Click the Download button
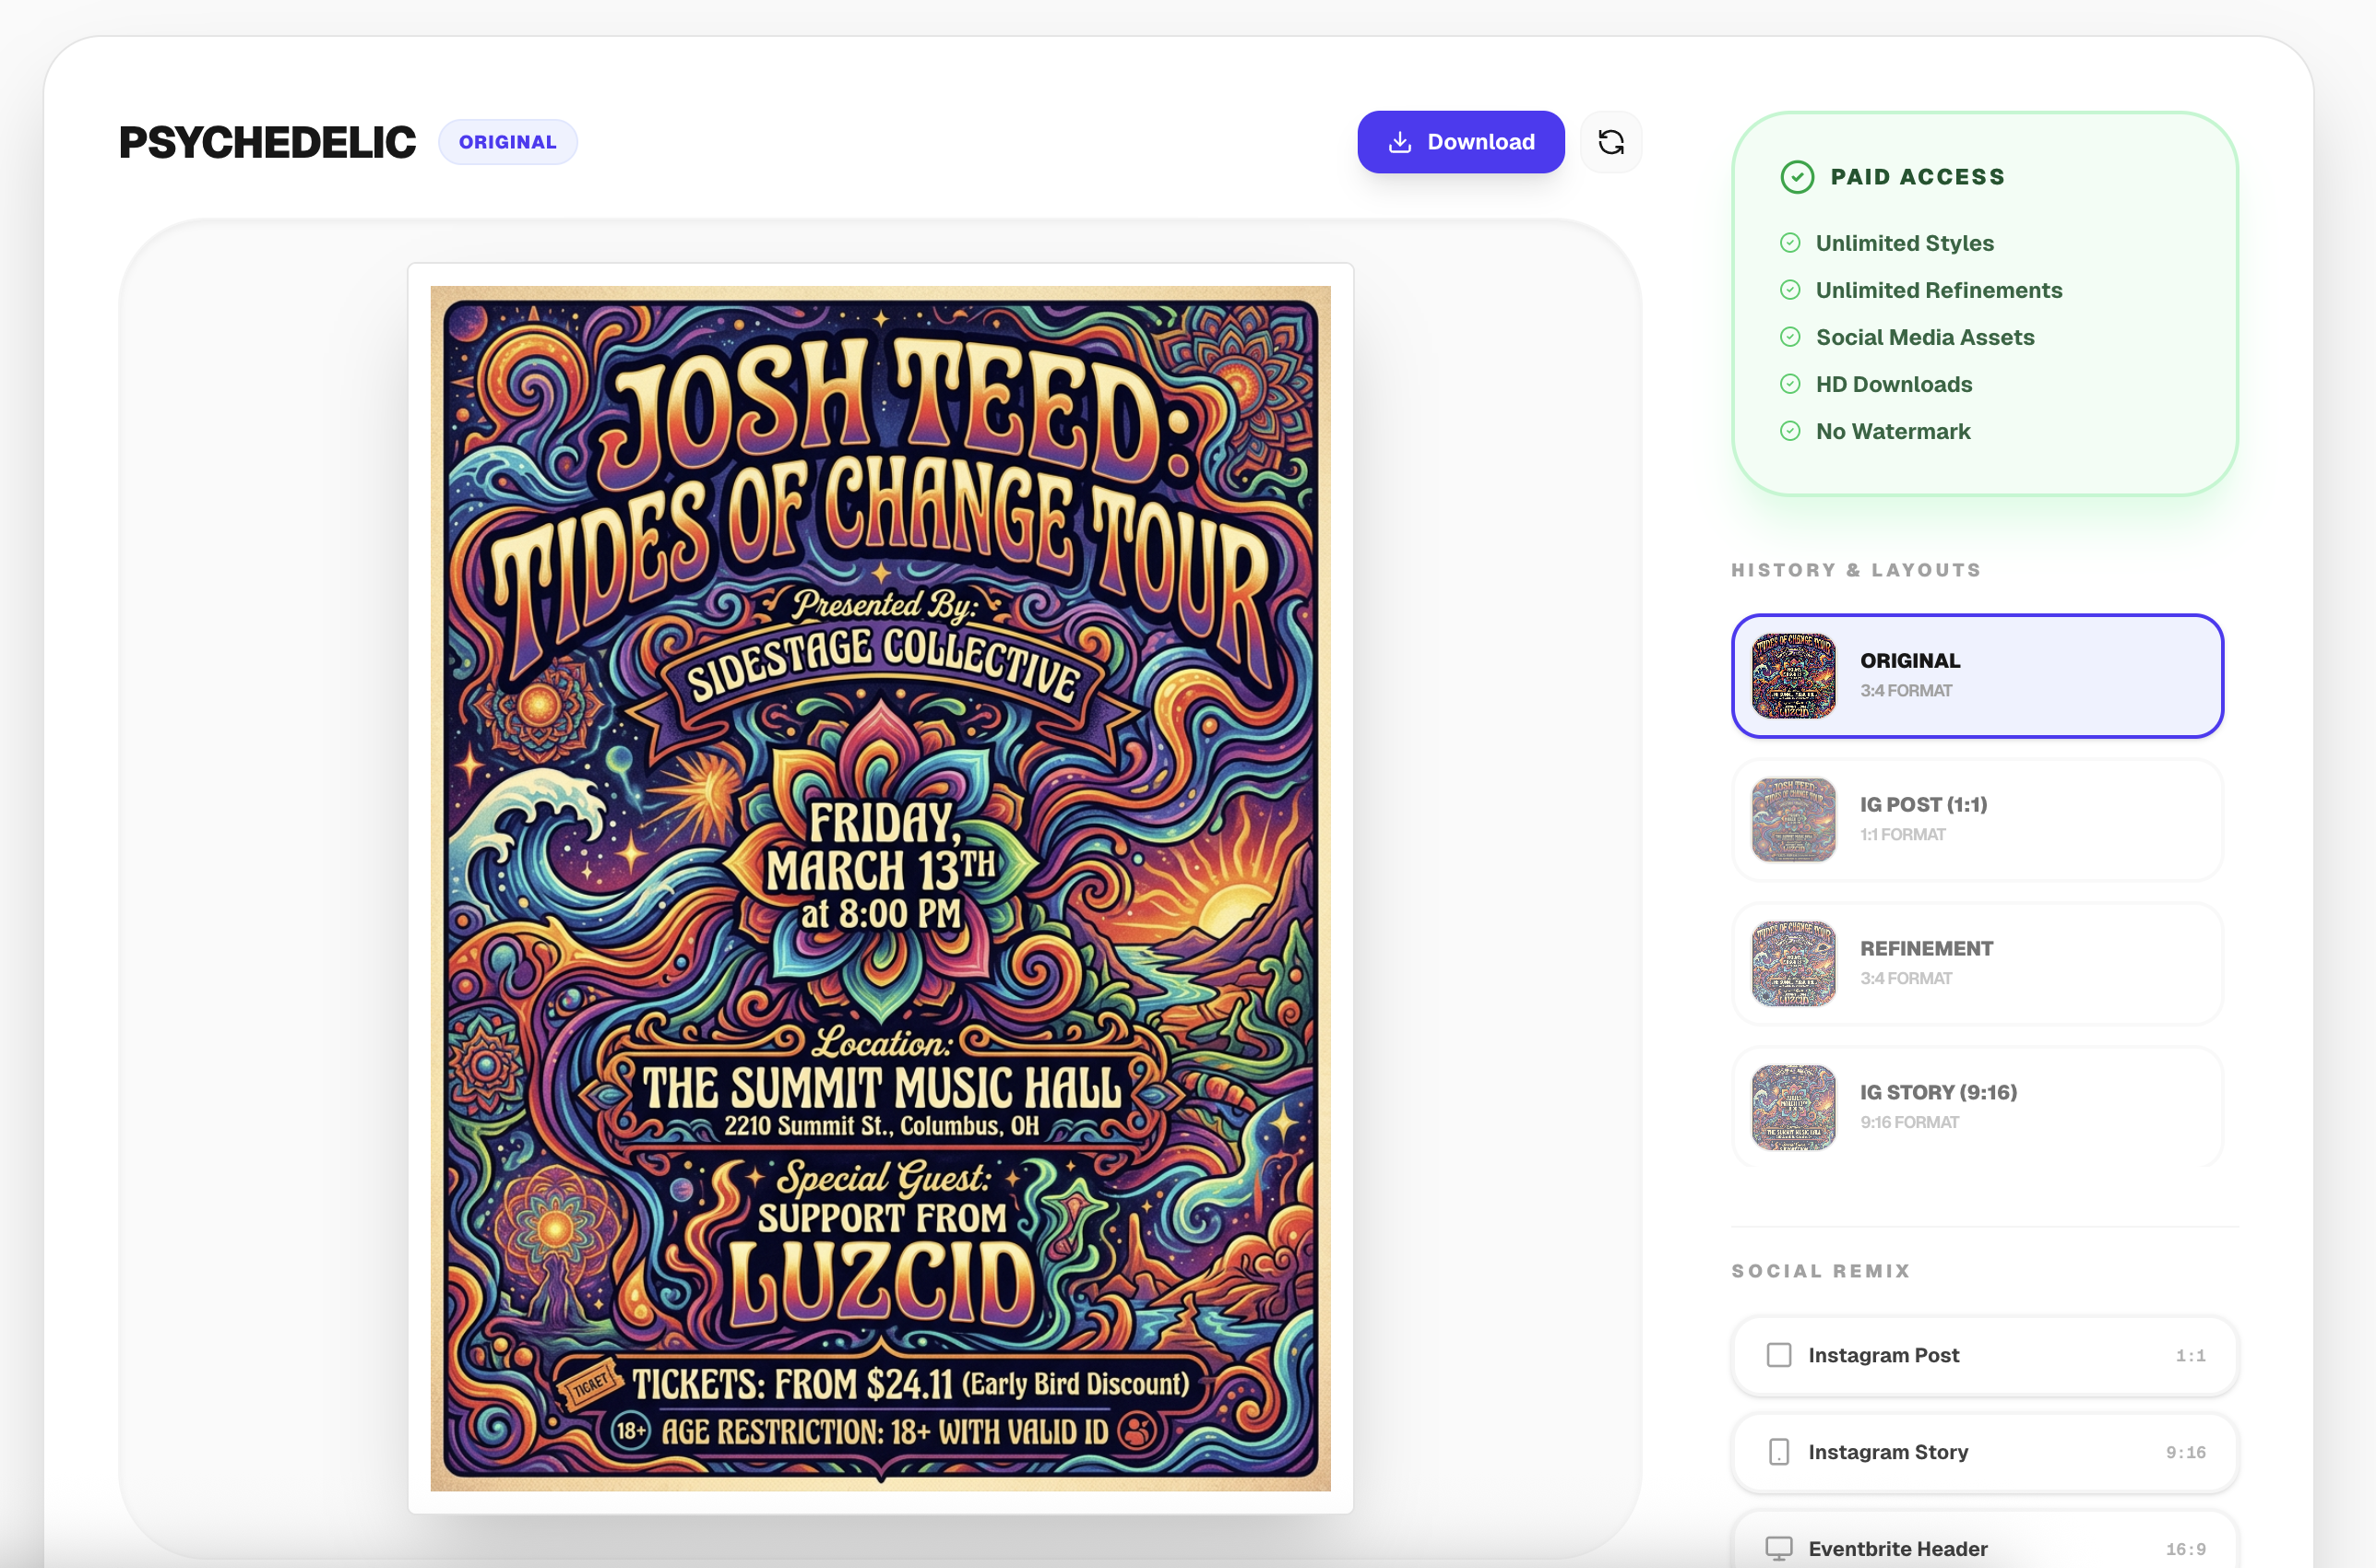 (x=1461, y=142)
